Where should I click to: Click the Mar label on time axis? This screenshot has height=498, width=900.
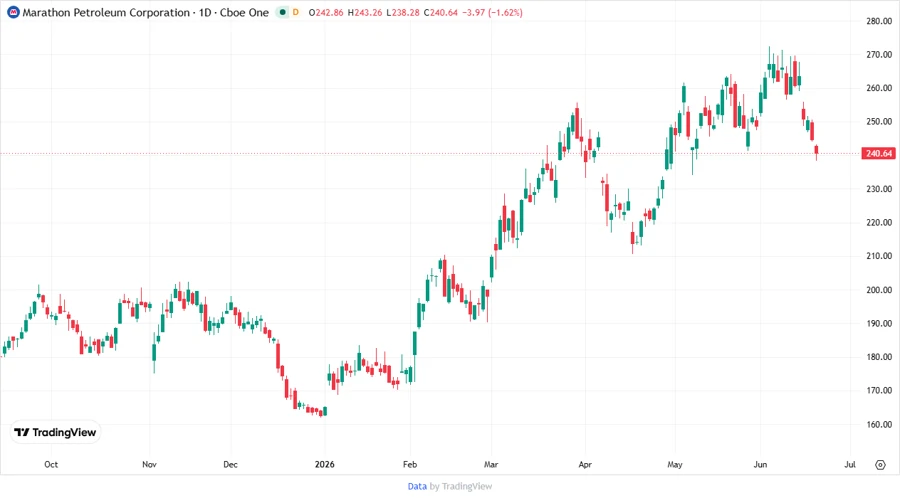coord(491,464)
